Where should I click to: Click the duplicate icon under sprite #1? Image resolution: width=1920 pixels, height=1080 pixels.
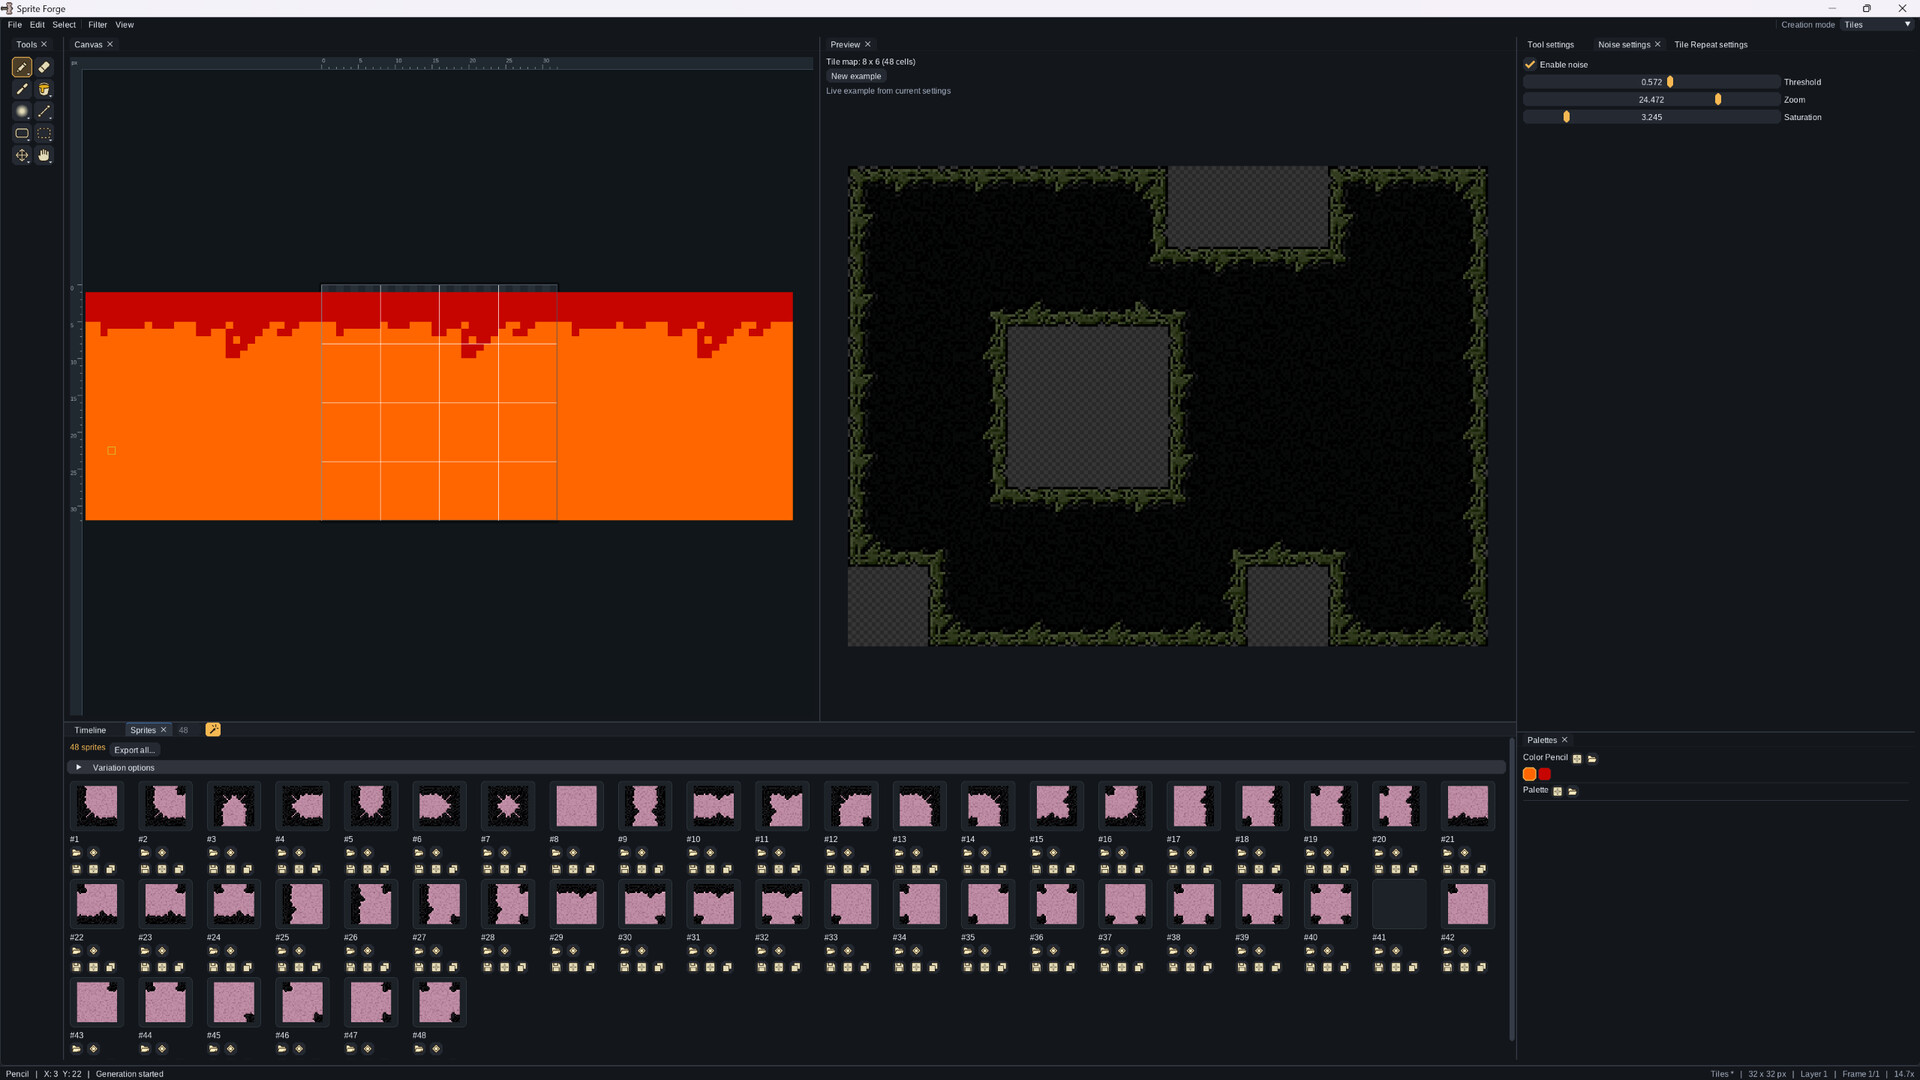(110, 869)
